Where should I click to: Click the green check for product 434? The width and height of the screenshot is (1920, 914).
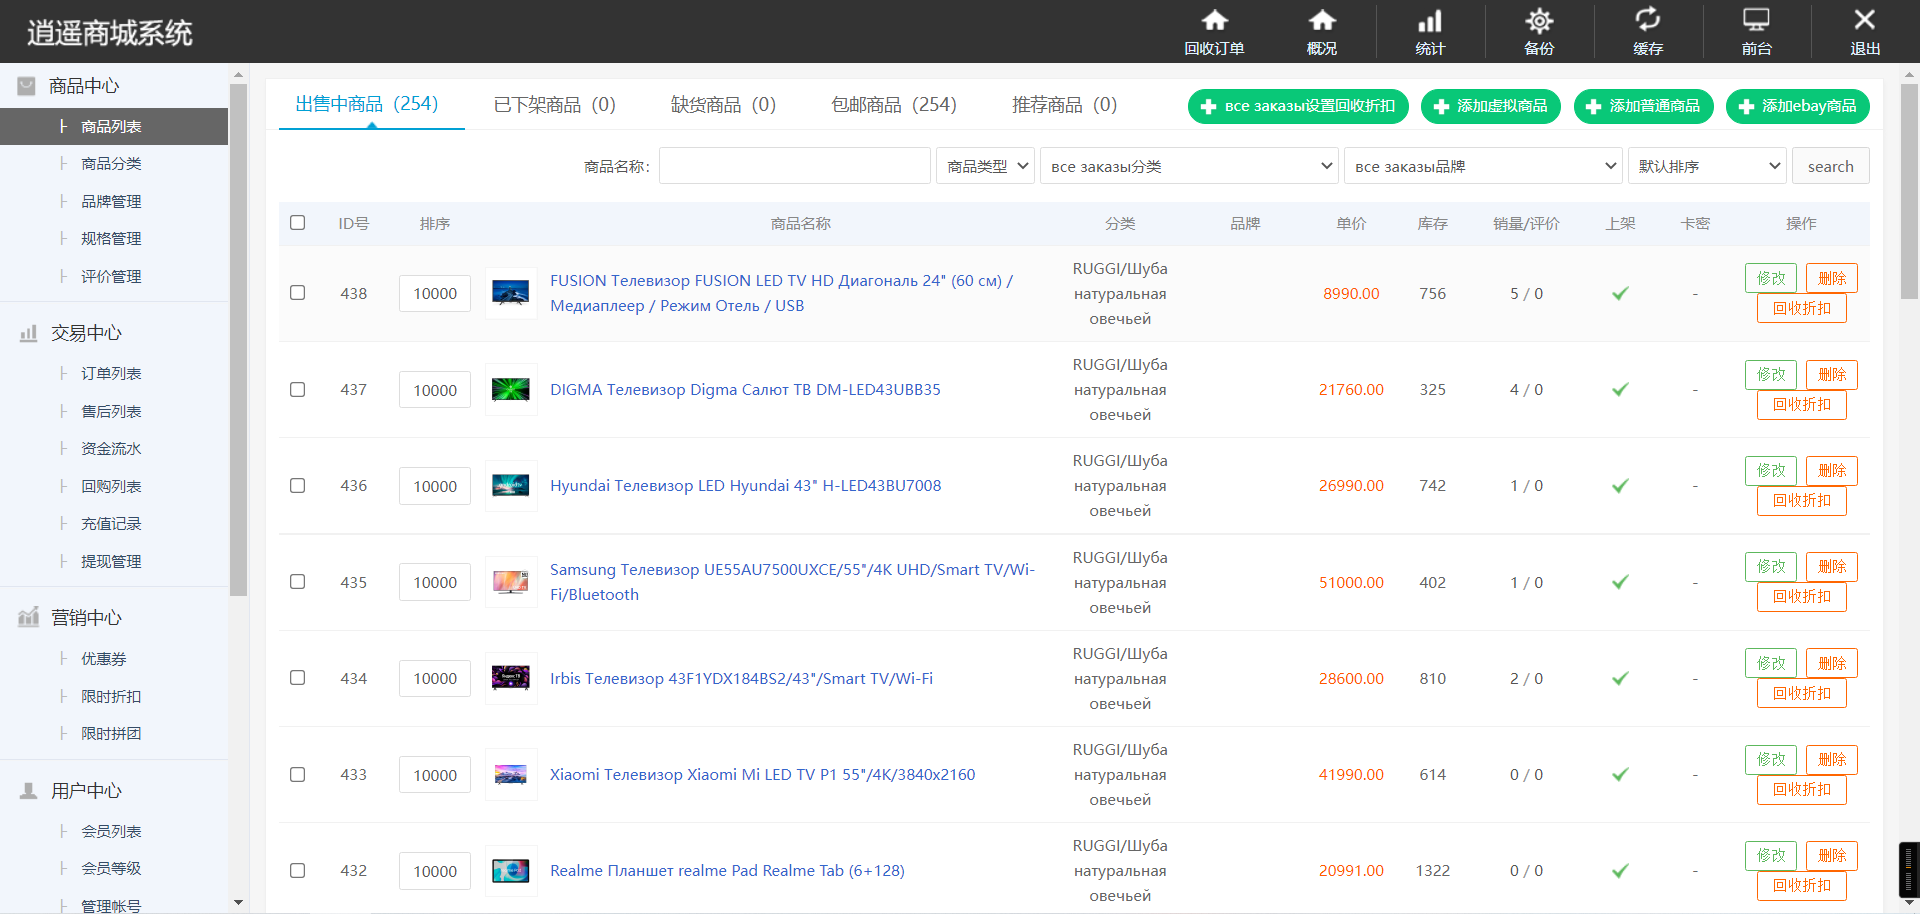[x=1620, y=678]
